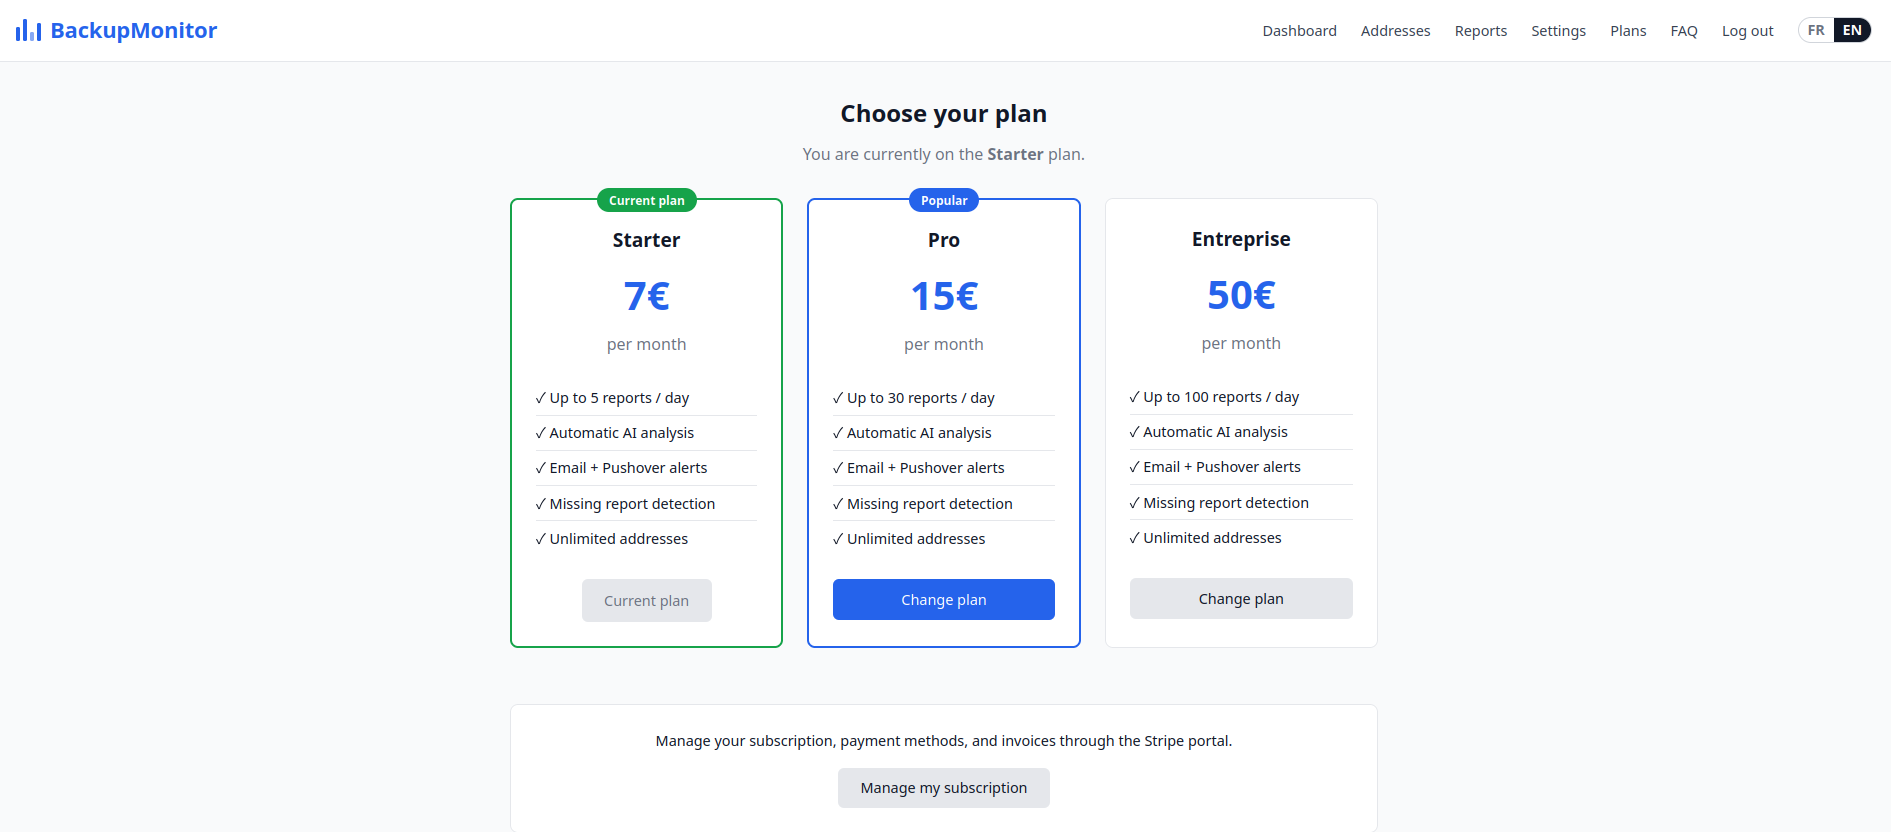Open the Reports page
The height and width of the screenshot is (832, 1891).
click(1480, 31)
